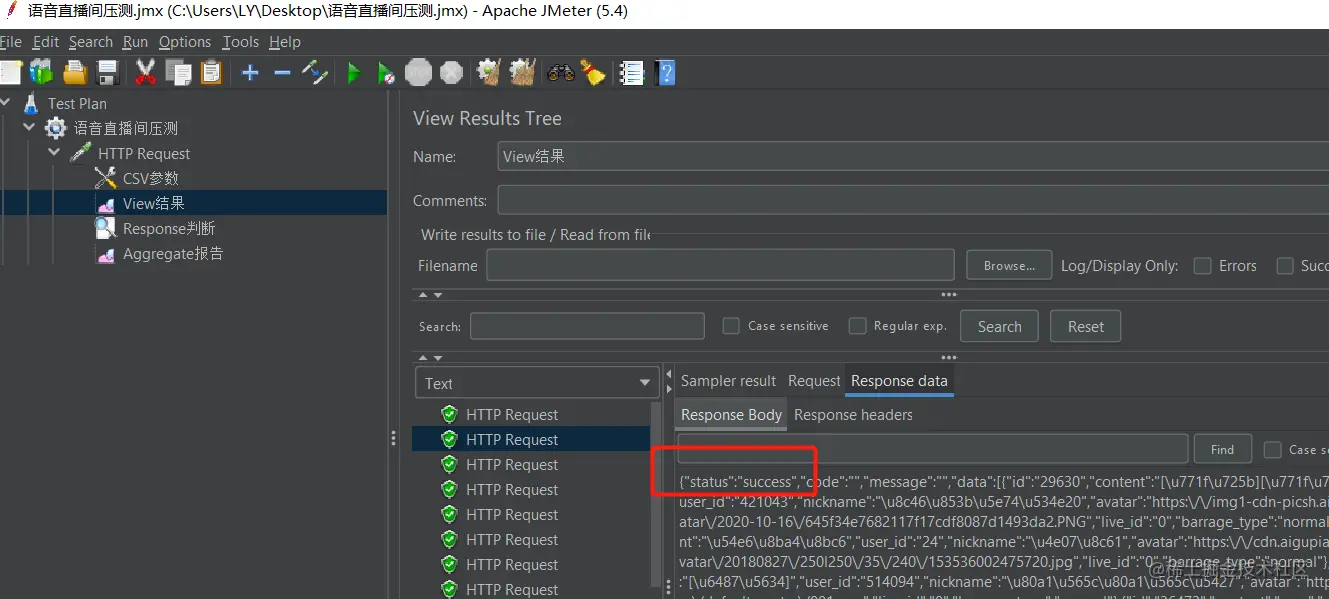
Task: Clear all results with double broom icon
Action: 523,72
